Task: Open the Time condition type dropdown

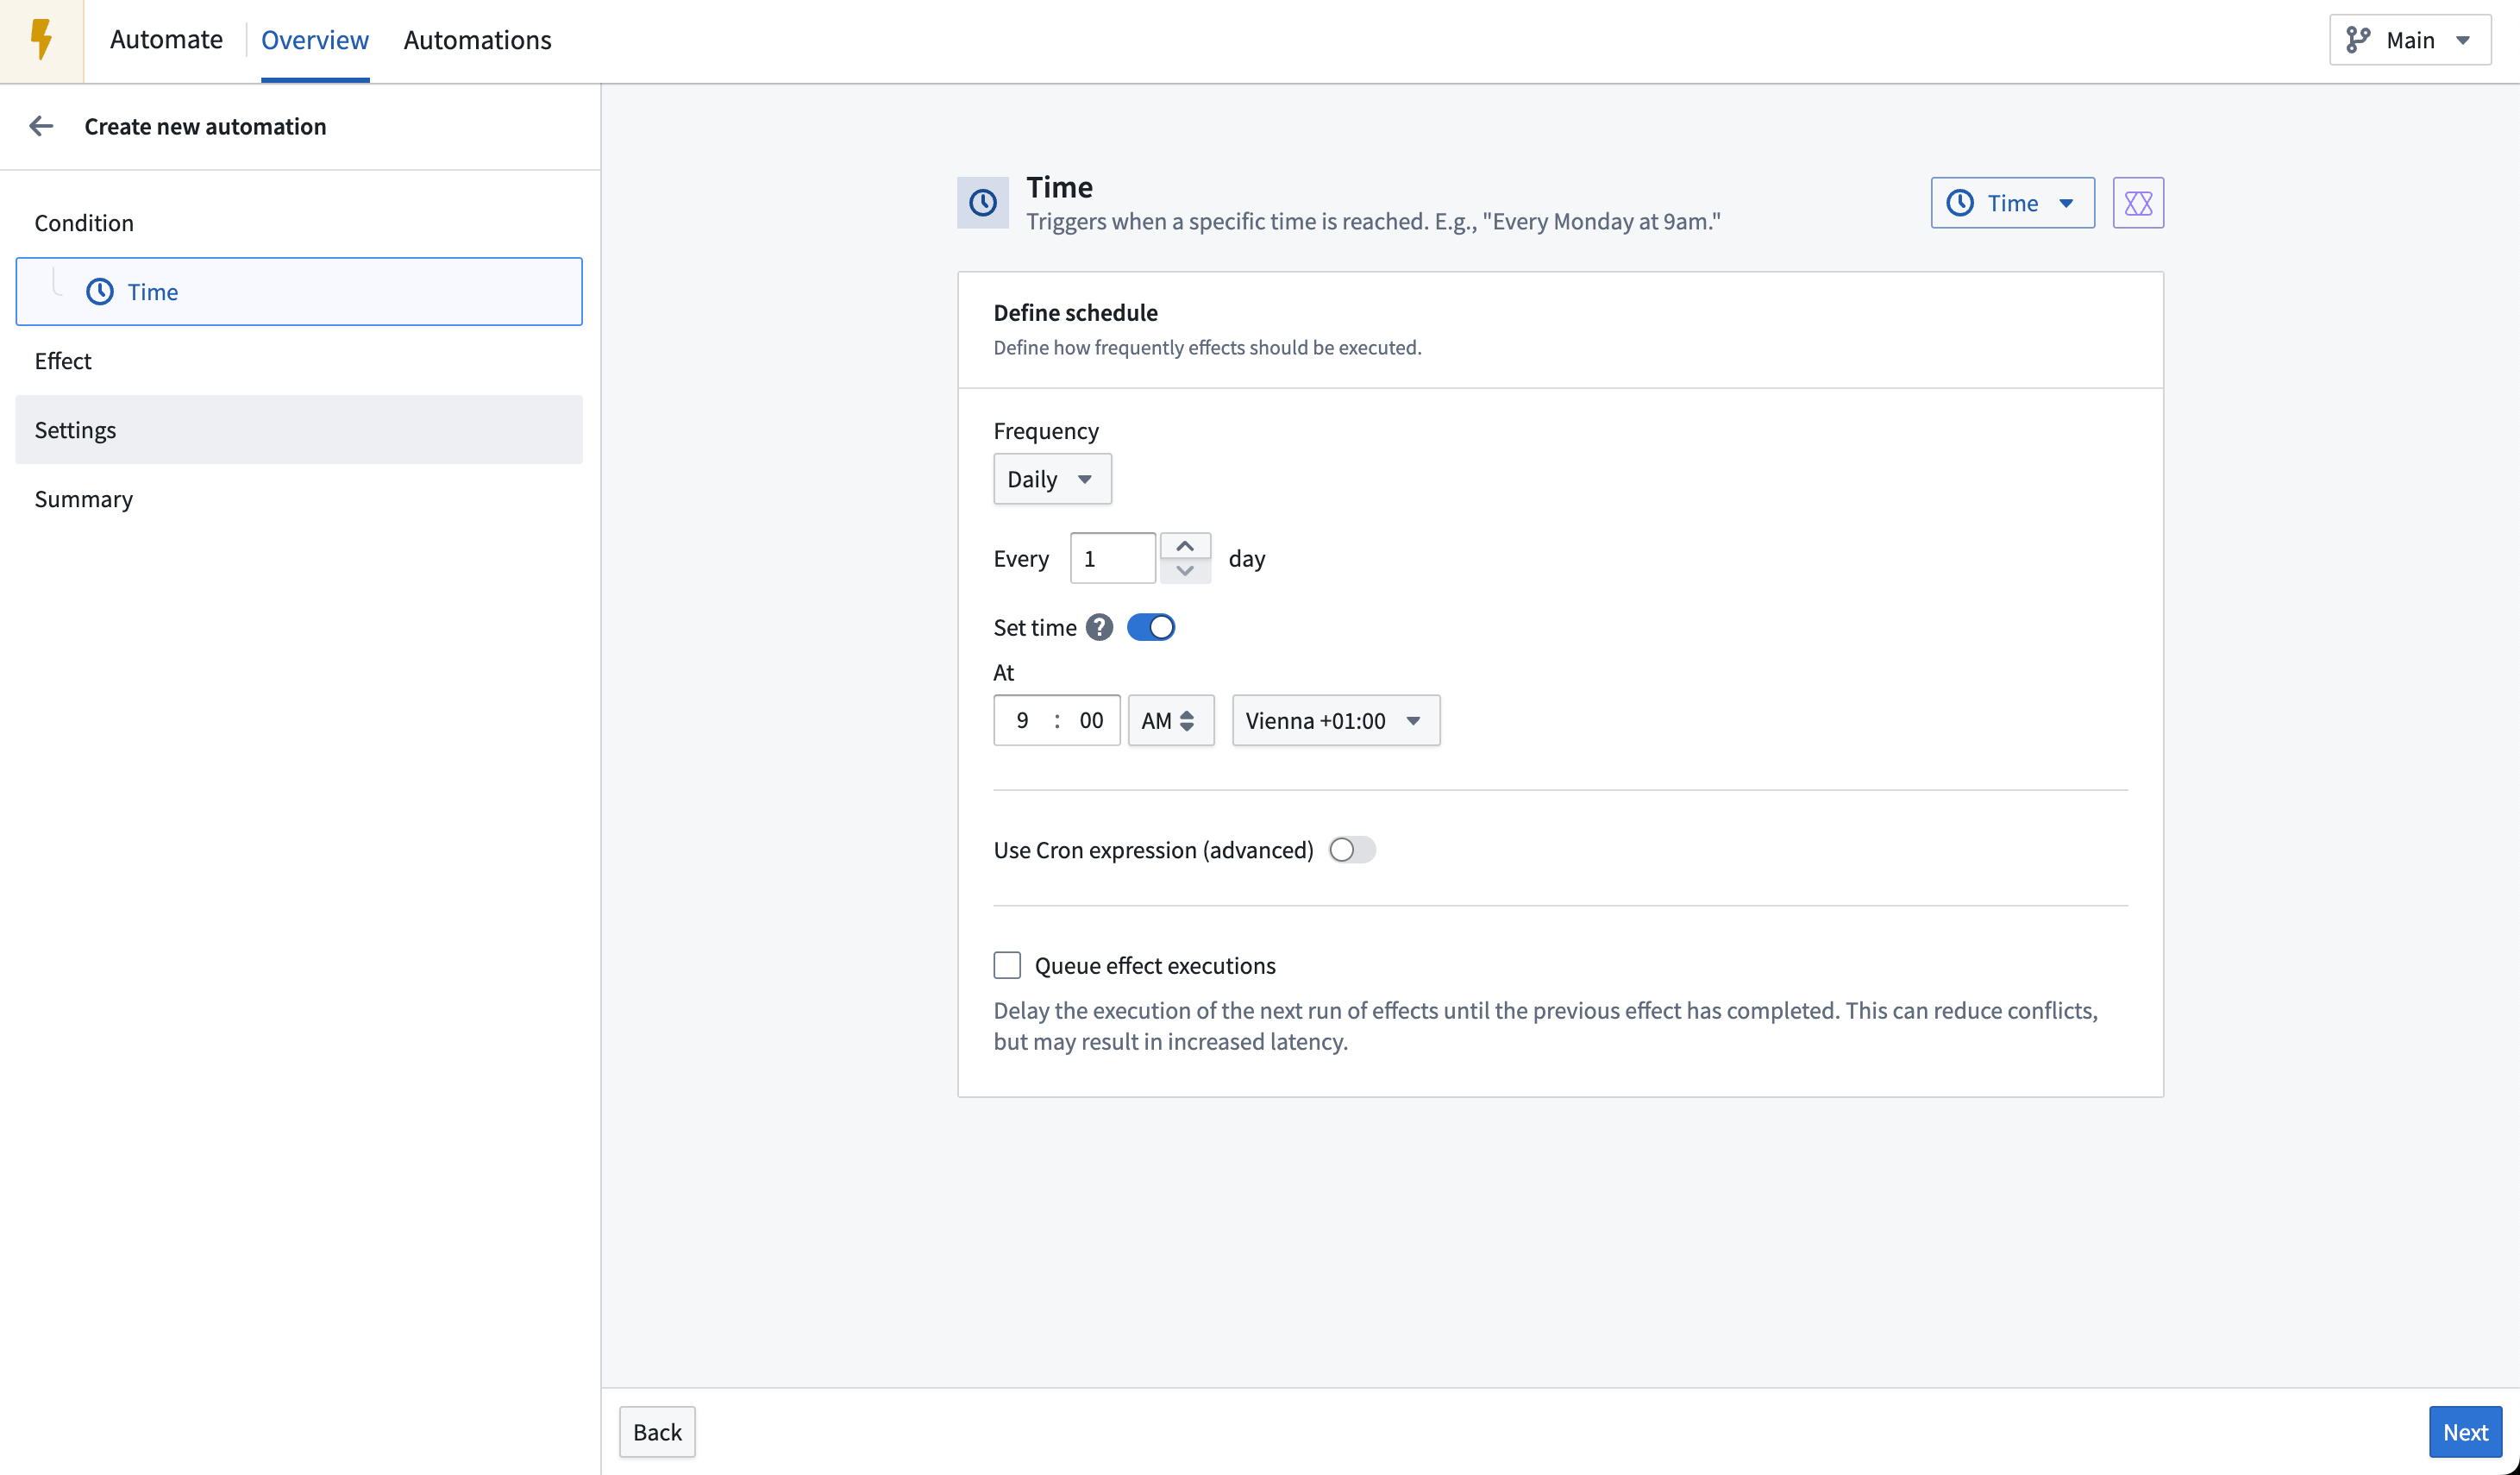Action: pos(2012,203)
